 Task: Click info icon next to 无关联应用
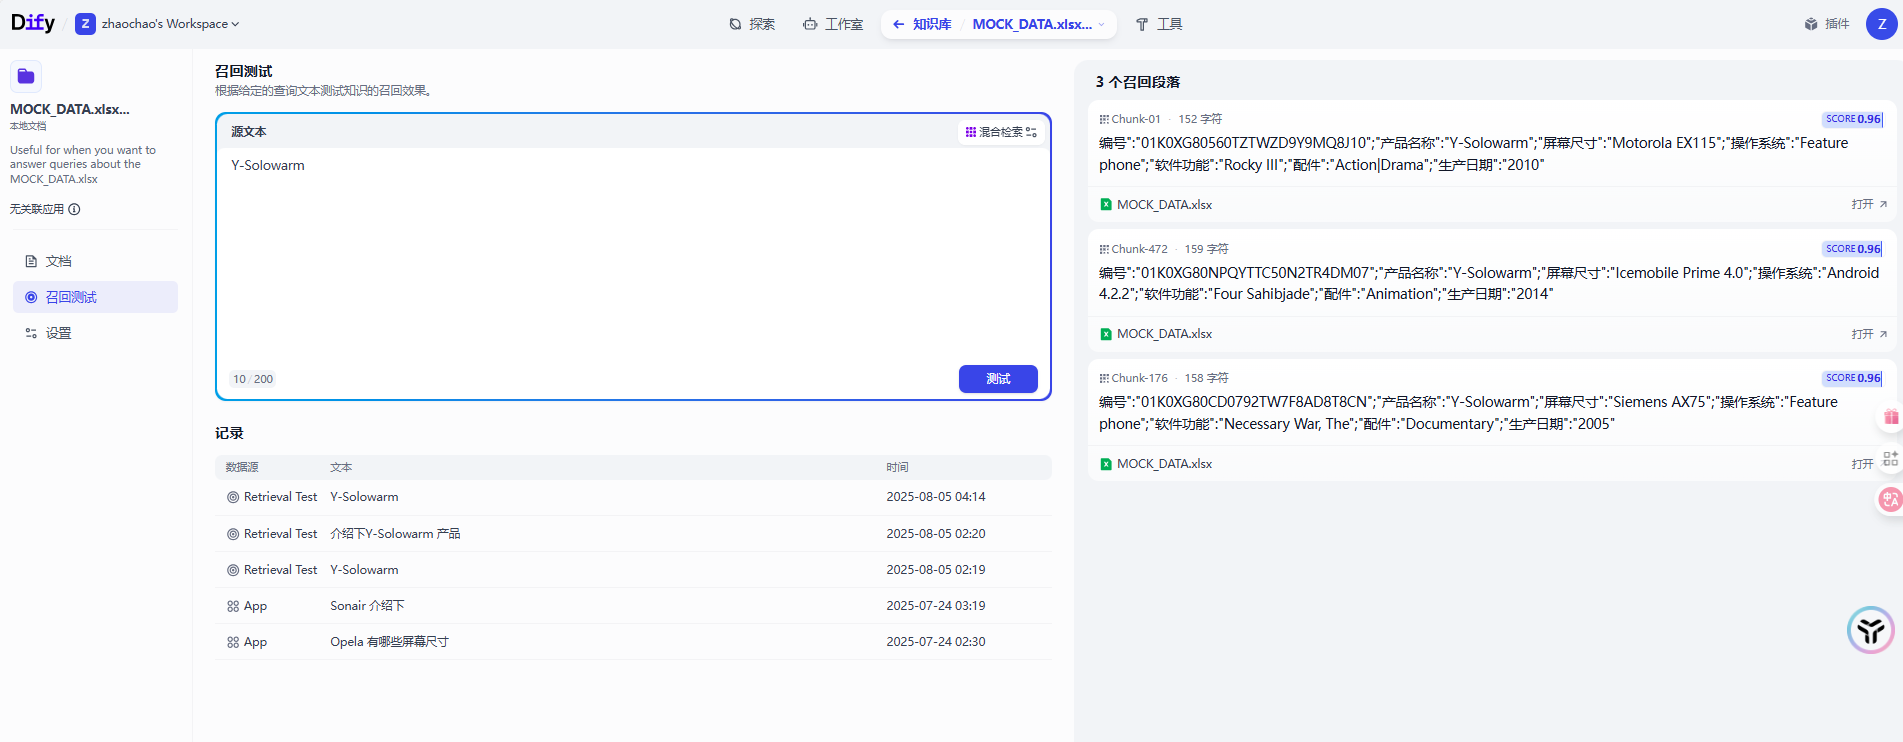coord(74,209)
